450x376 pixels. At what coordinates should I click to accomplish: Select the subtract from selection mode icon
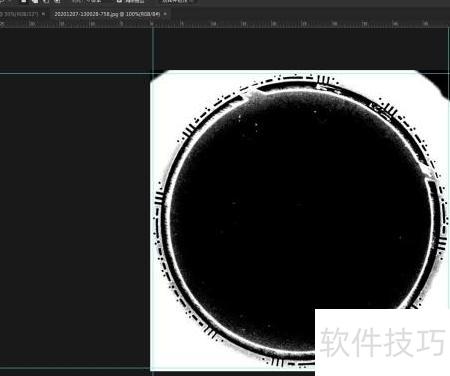point(46,1)
